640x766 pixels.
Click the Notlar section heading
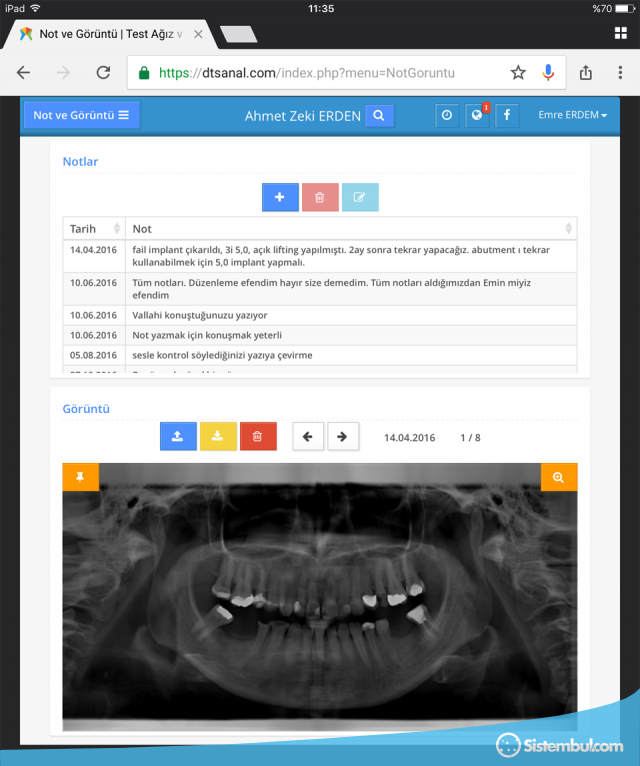(x=80, y=162)
